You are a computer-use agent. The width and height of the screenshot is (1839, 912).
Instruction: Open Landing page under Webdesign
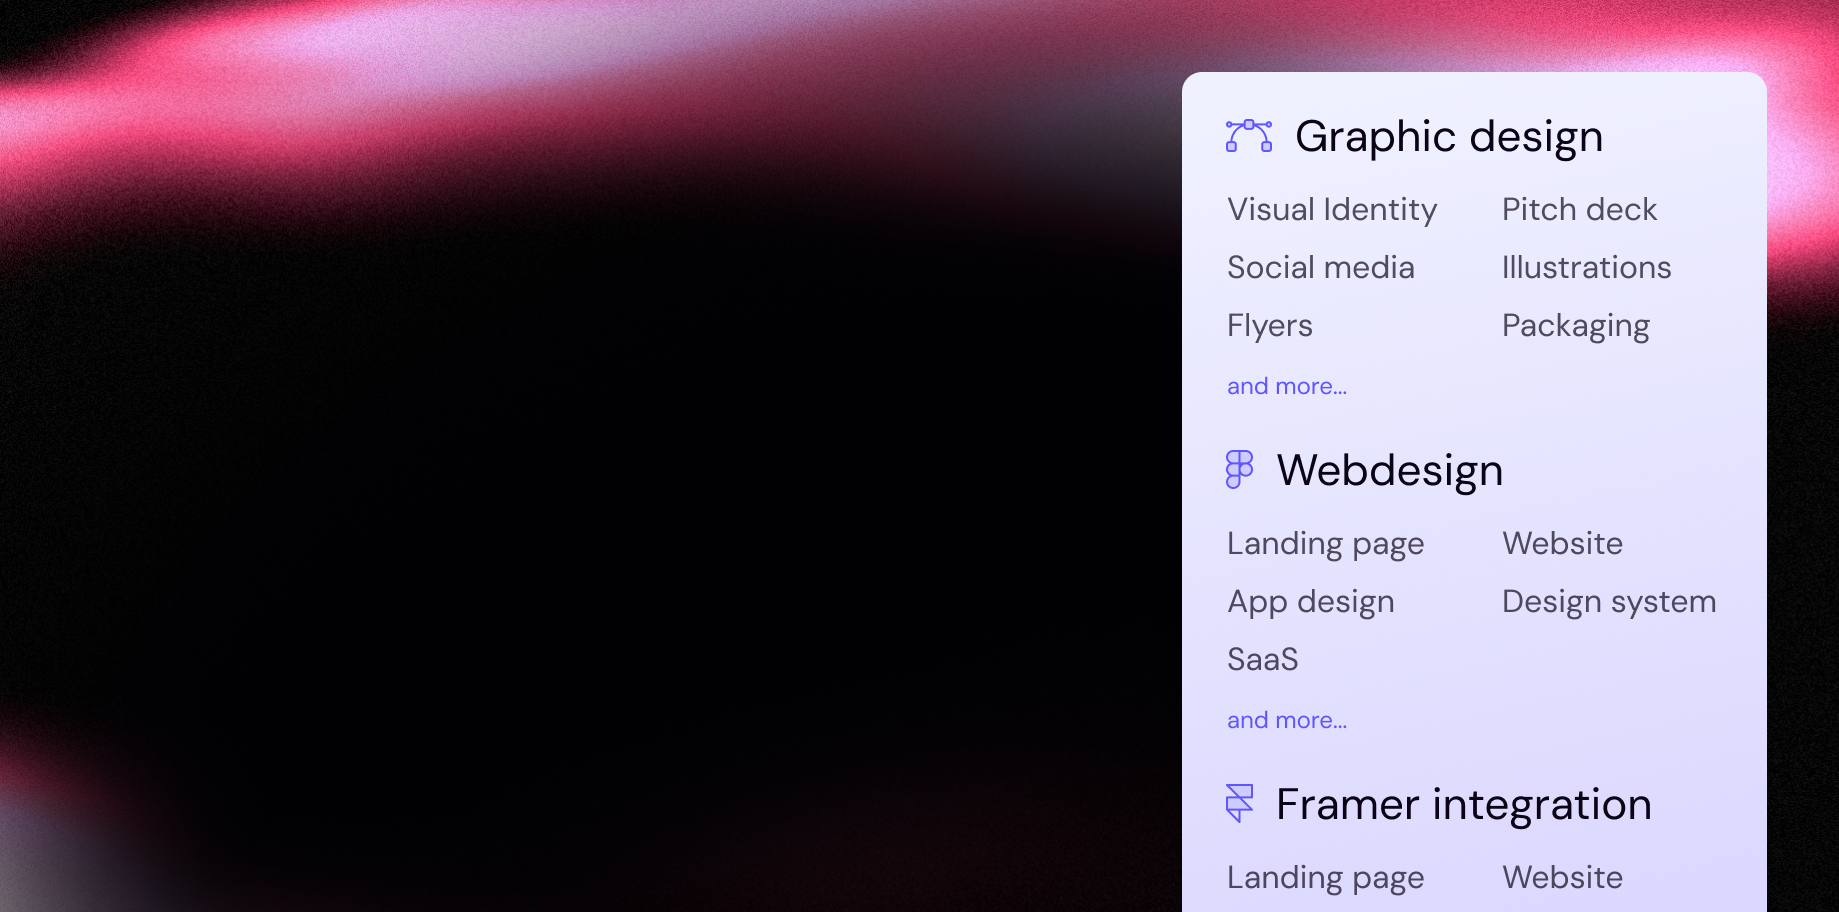pyautogui.click(x=1325, y=544)
